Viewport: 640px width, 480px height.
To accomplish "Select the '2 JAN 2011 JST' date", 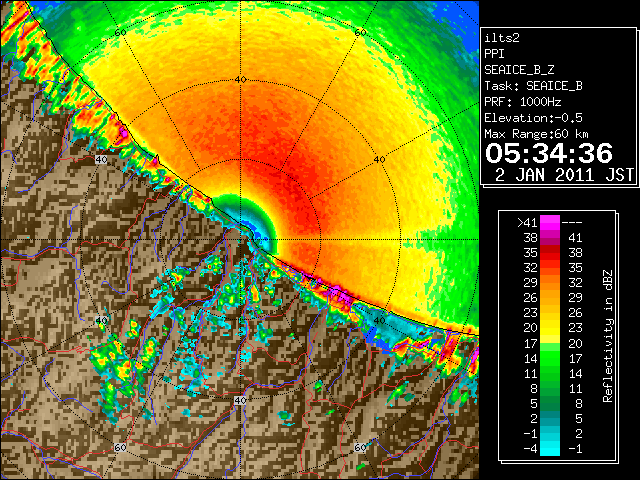I will point(564,175).
